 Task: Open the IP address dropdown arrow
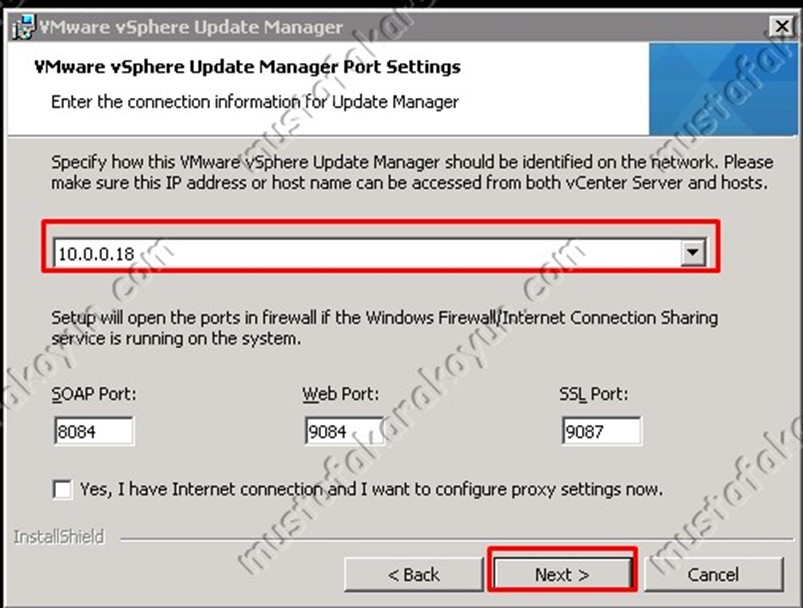(x=693, y=253)
